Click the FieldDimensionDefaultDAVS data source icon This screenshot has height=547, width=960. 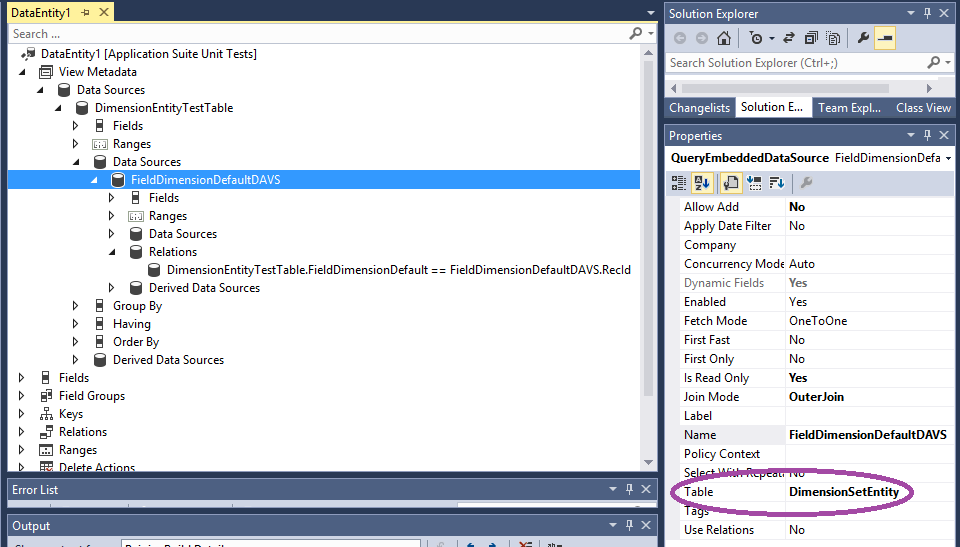pos(118,180)
